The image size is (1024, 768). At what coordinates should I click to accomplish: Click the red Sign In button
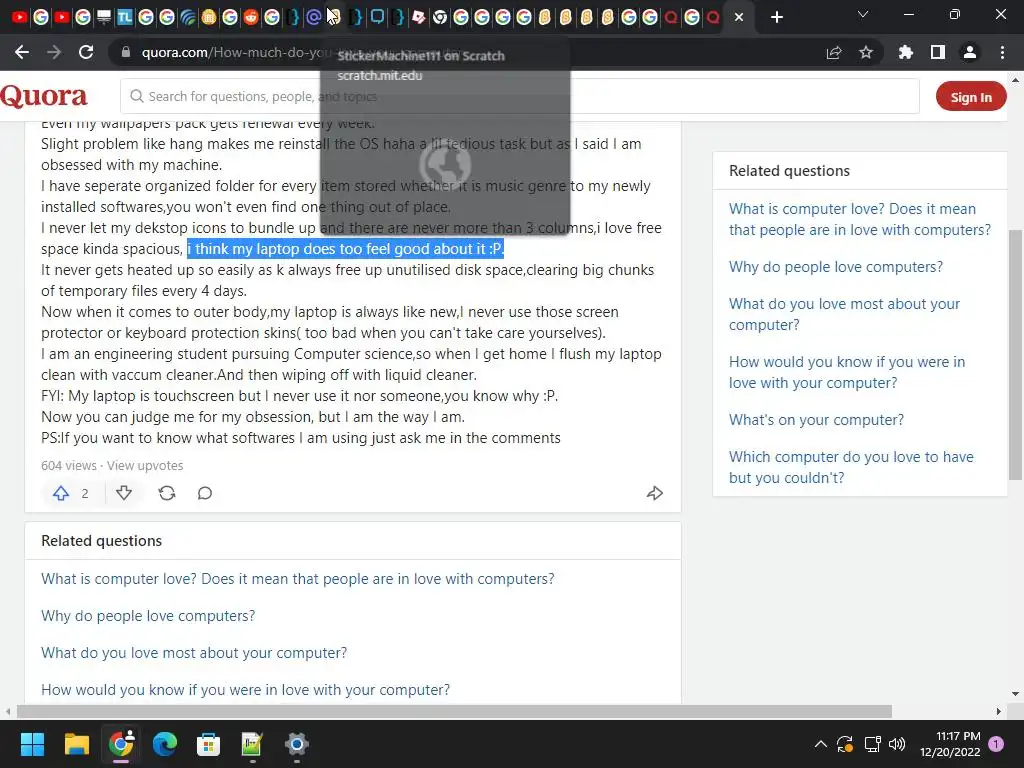pos(970,97)
